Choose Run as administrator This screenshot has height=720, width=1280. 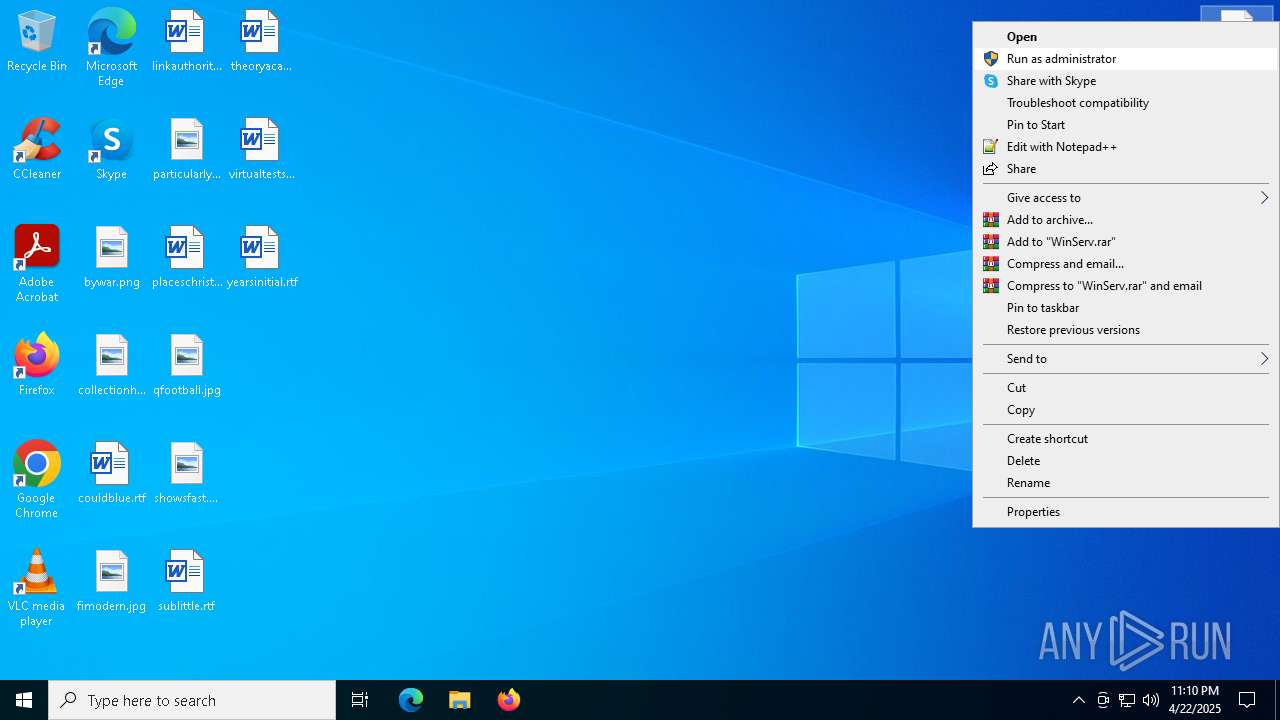(x=1126, y=59)
